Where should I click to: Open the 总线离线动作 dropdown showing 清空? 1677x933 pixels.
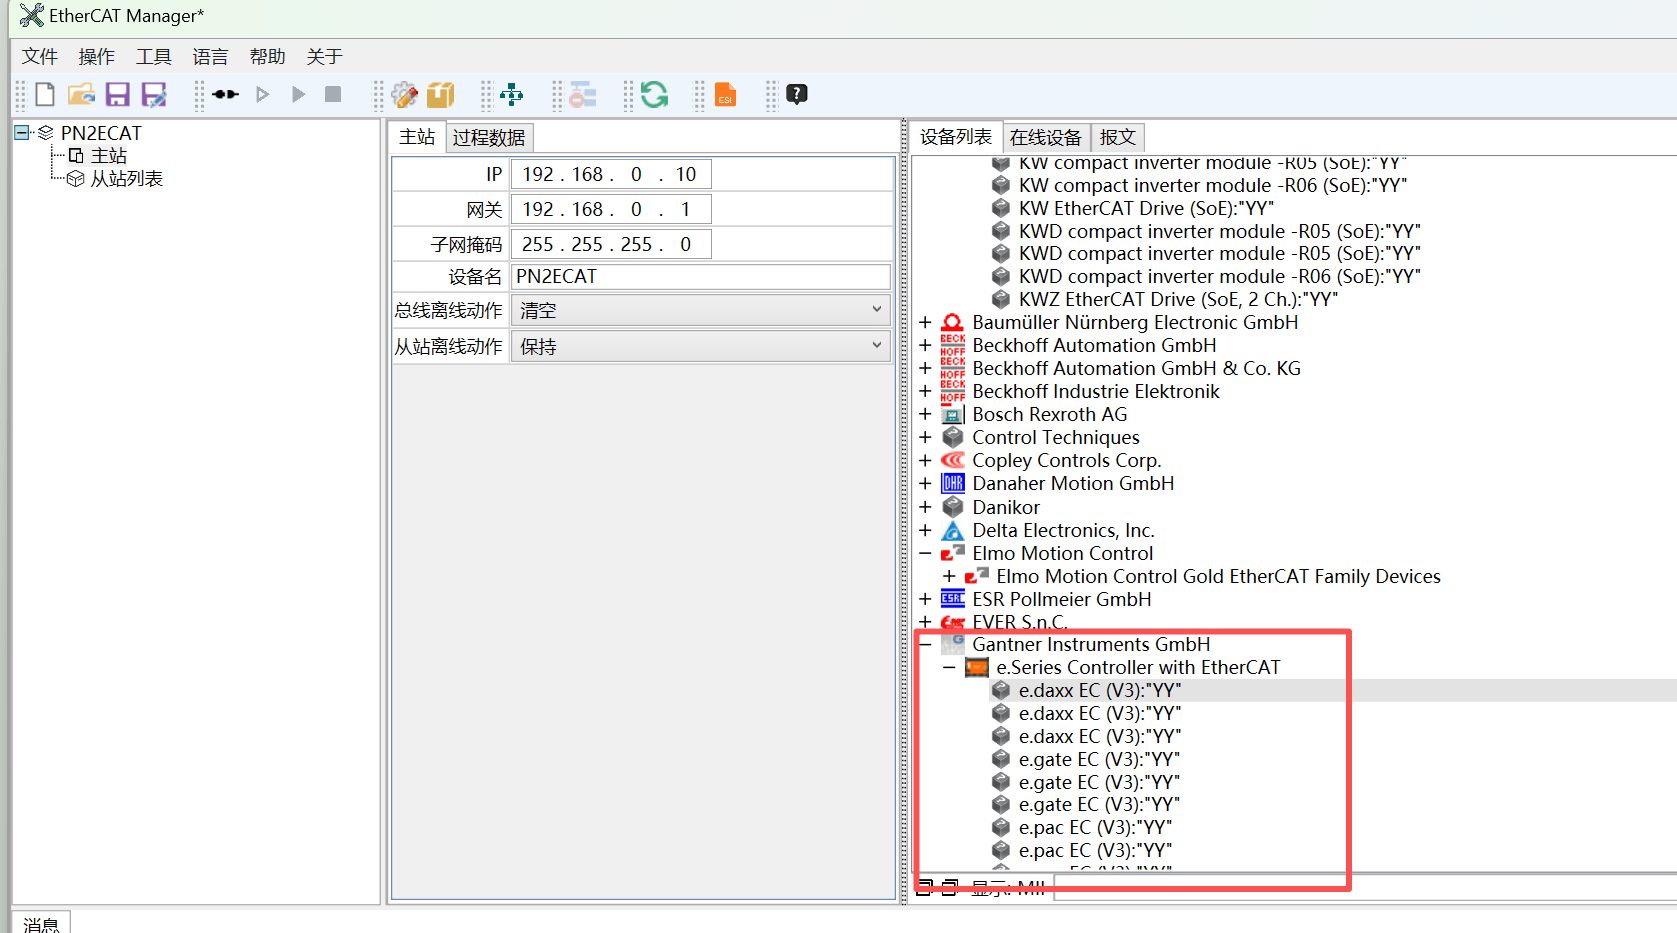(x=700, y=310)
